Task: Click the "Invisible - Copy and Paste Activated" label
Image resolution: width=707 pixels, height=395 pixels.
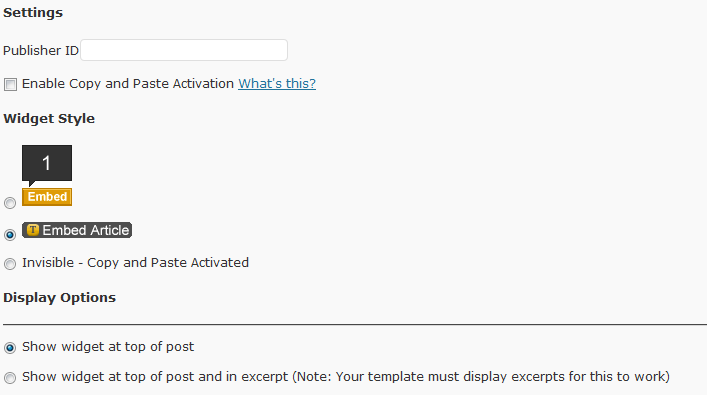Action: [135, 263]
